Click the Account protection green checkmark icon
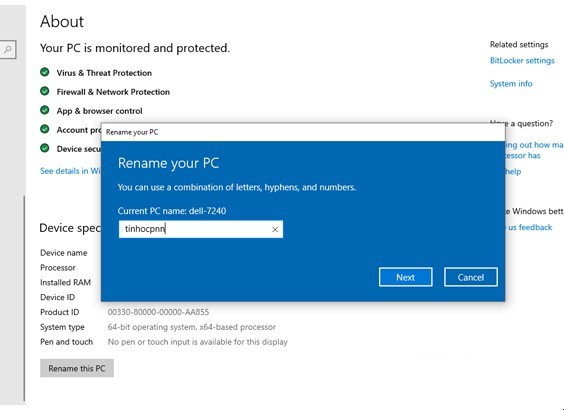Image resolution: width=564 pixels, height=410 pixels. [45, 129]
